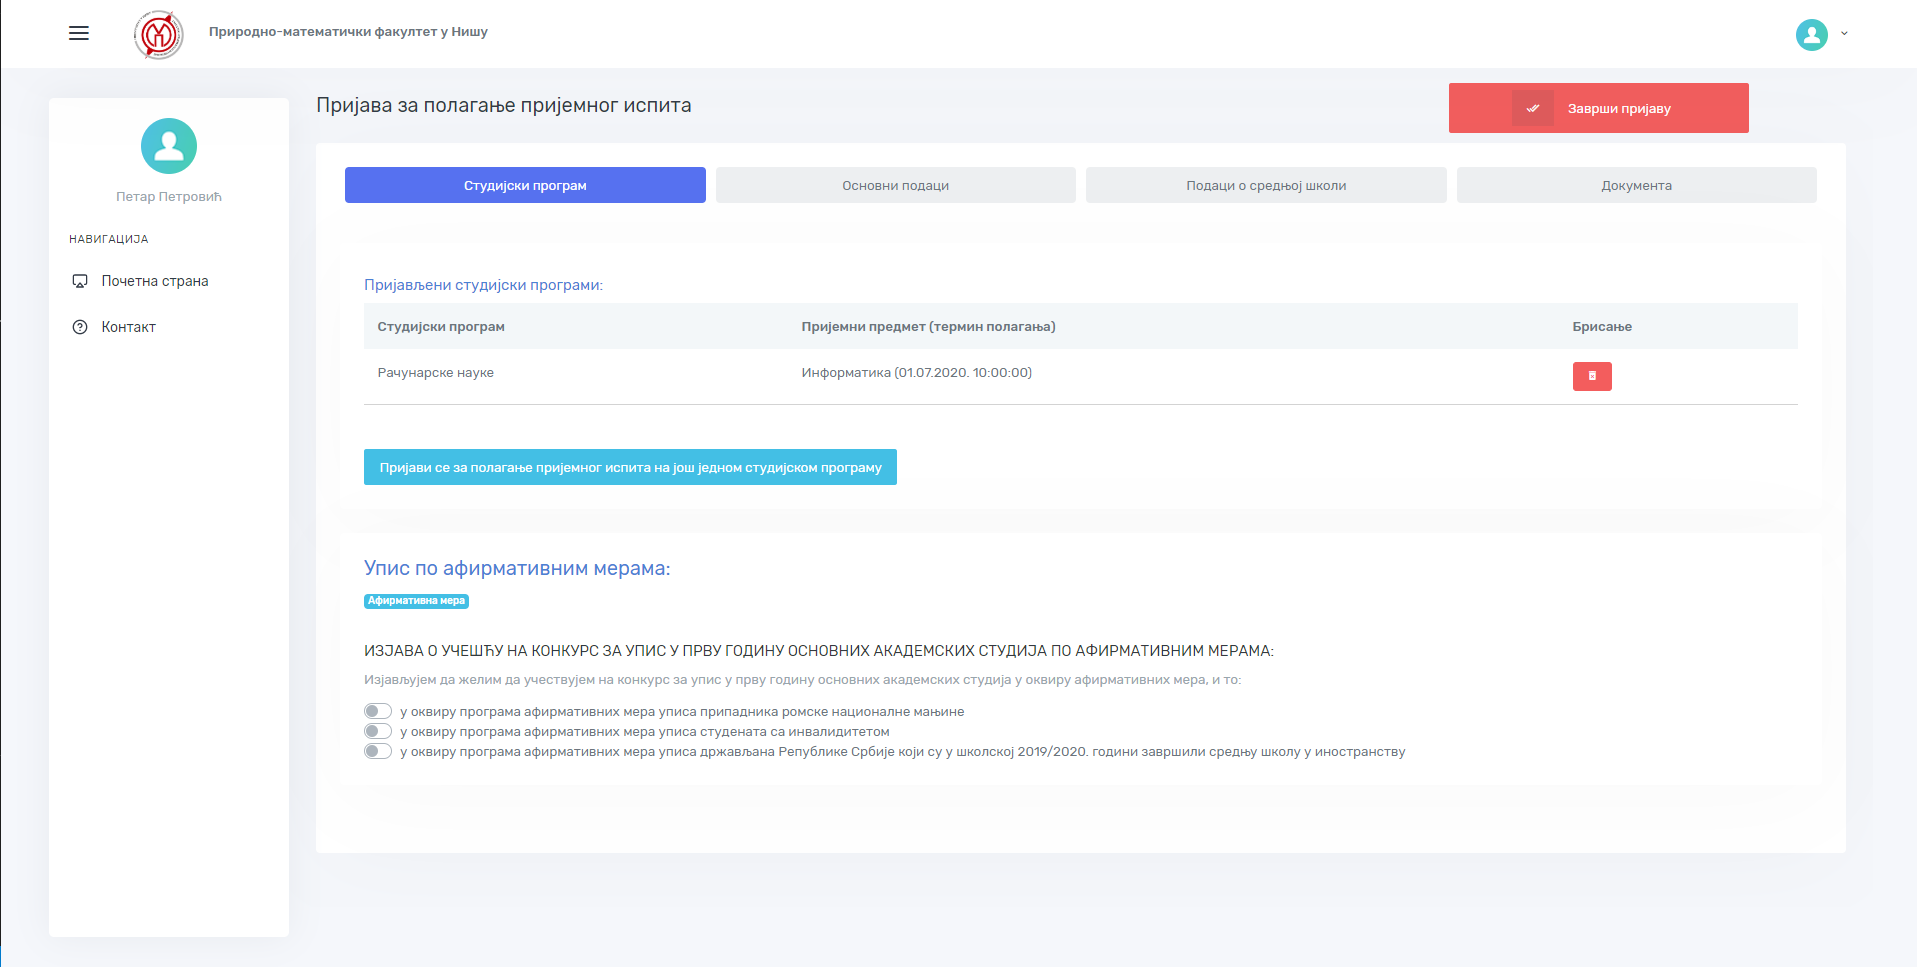Switch to the Основни подаци tab
The width and height of the screenshot is (1917, 967).
pyautogui.click(x=895, y=185)
